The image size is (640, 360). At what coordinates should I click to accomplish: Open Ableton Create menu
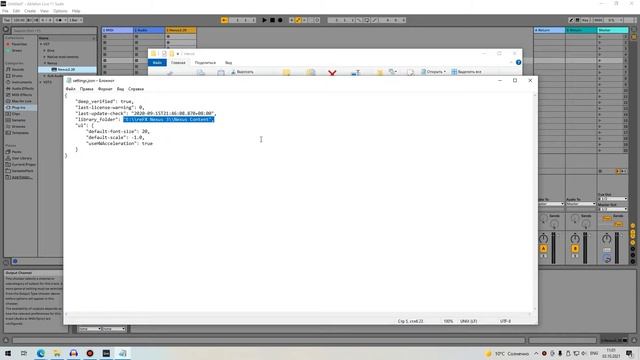[x=30, y=11]
